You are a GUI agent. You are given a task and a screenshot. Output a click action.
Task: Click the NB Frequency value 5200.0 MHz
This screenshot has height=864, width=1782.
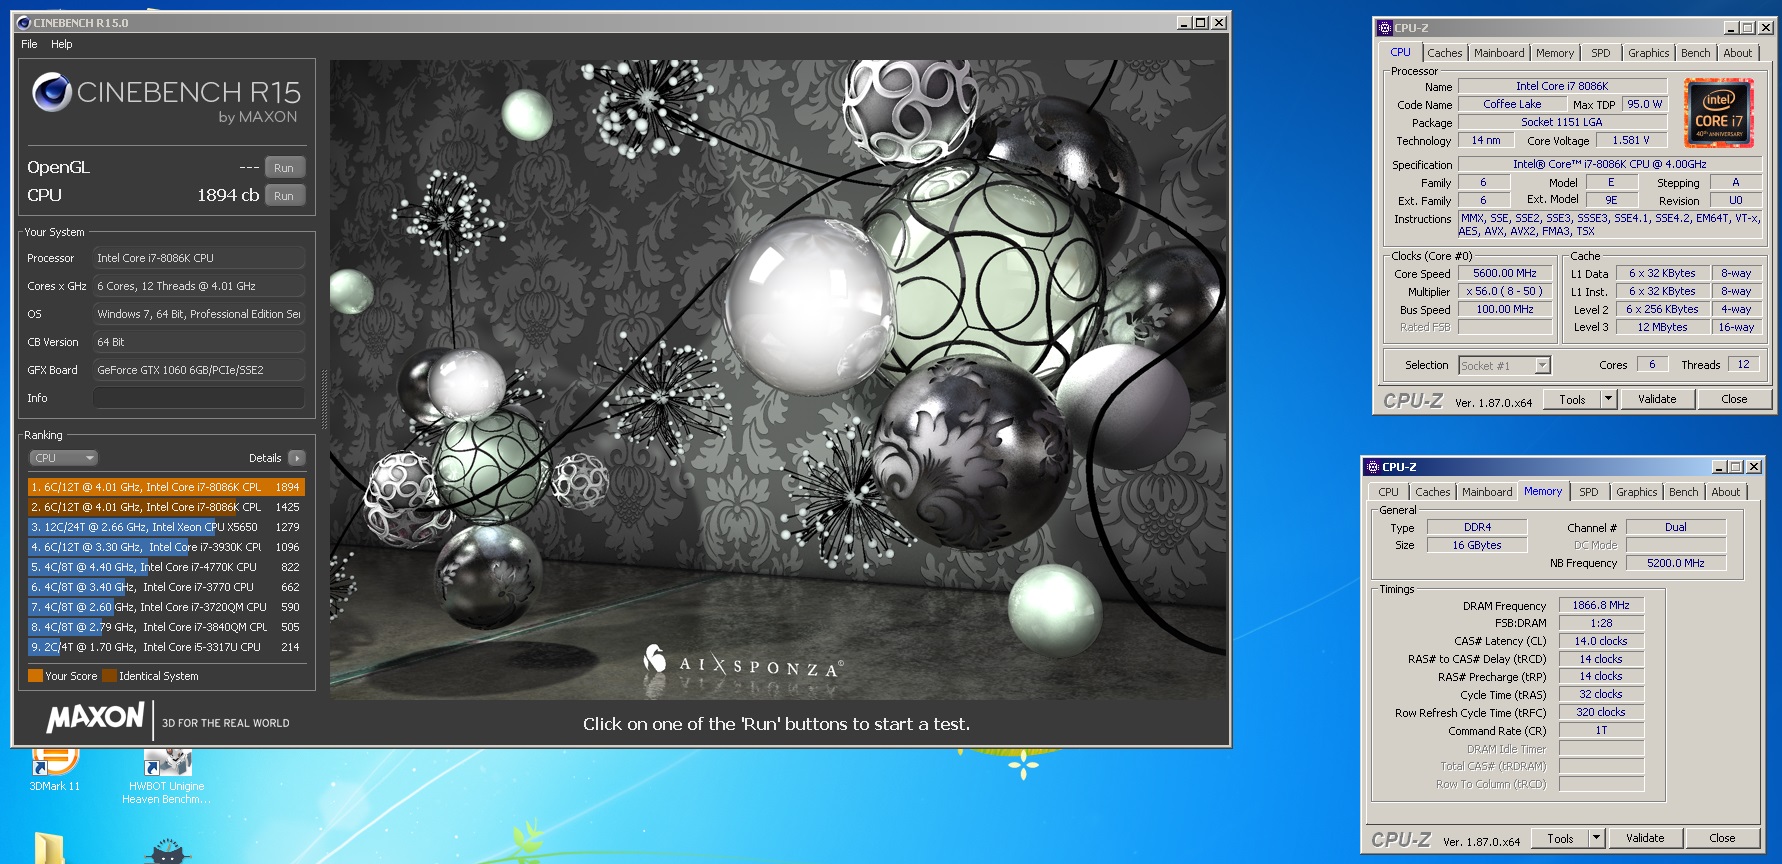pyautogui.click(x=1675, y=563)
